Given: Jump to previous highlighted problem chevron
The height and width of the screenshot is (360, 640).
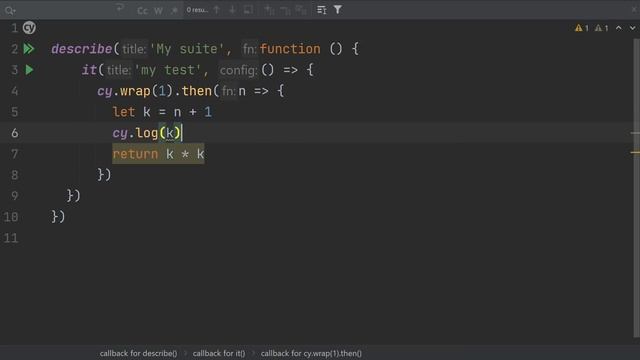Looking at the screenshot, I should point(619,28).
